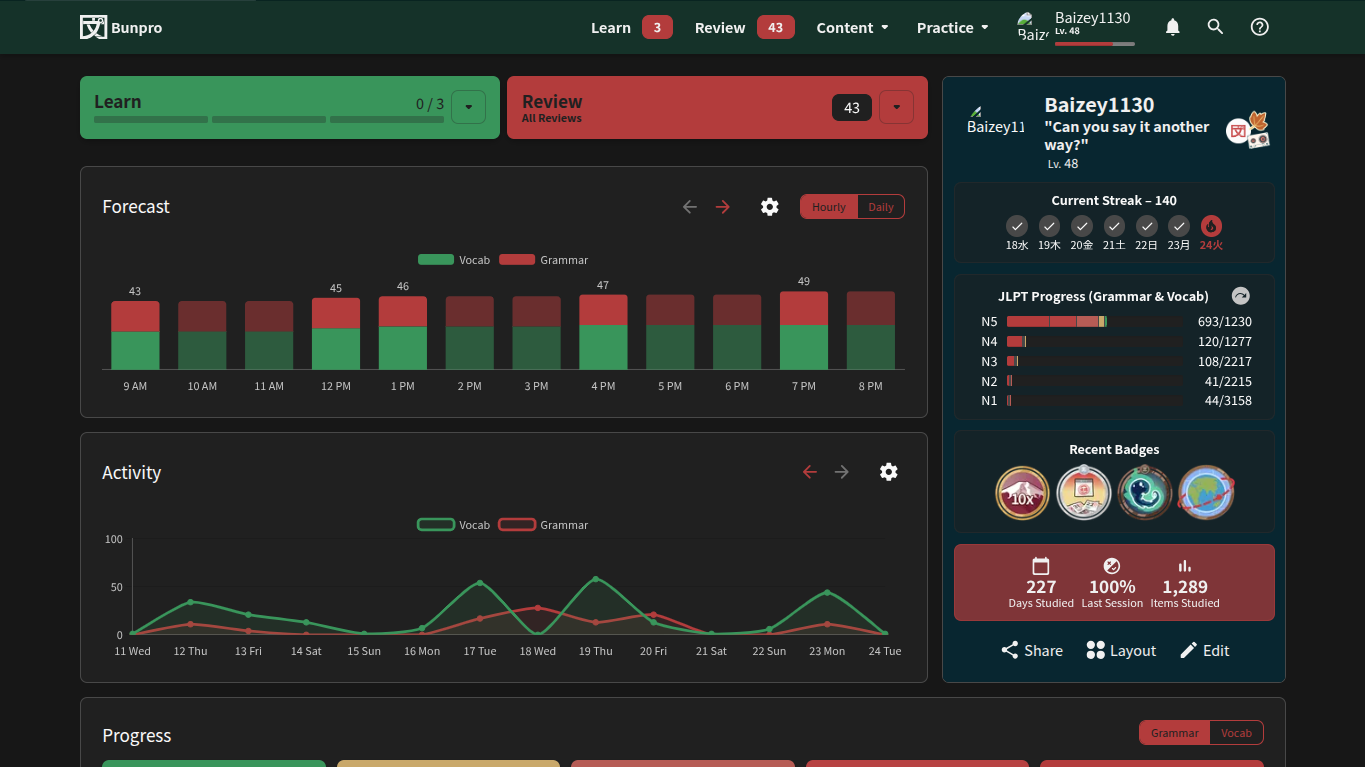Click the Bunpro logo icon
The image size is (1365, 767).
93,27
